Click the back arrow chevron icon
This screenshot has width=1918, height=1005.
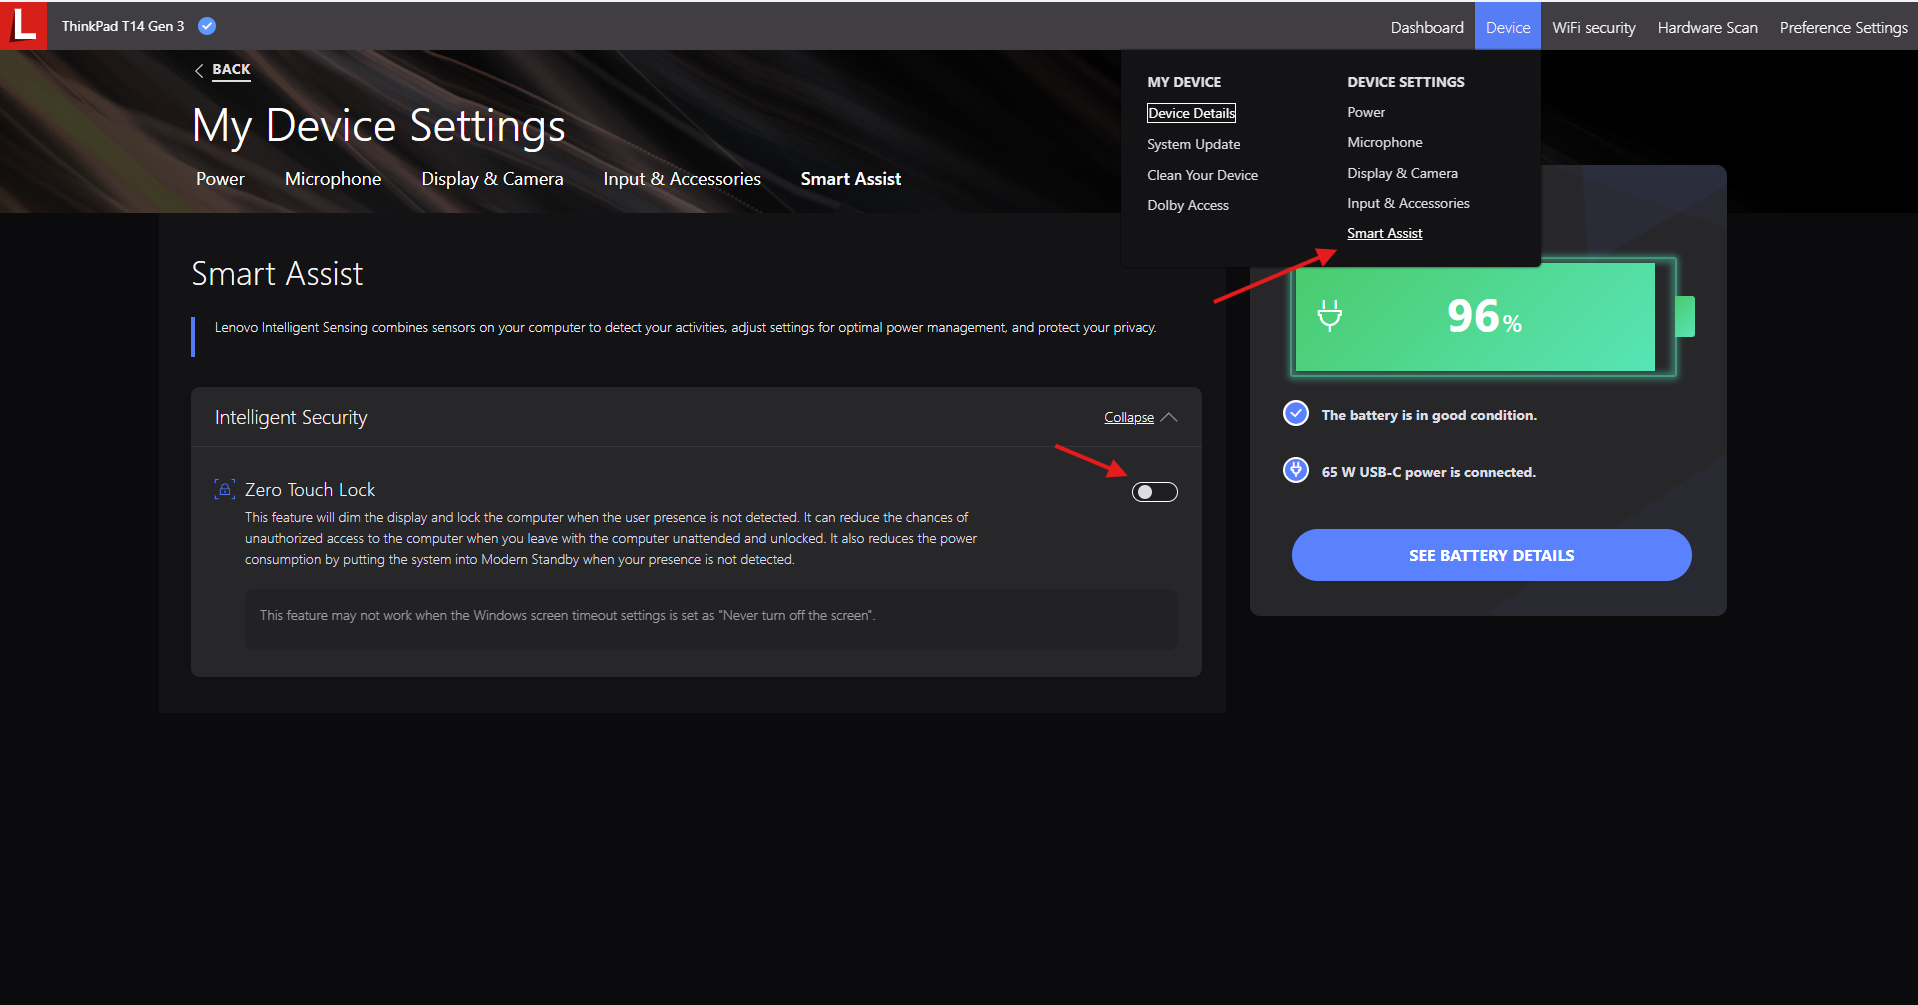pyautogui.click(x=199, y=70)
